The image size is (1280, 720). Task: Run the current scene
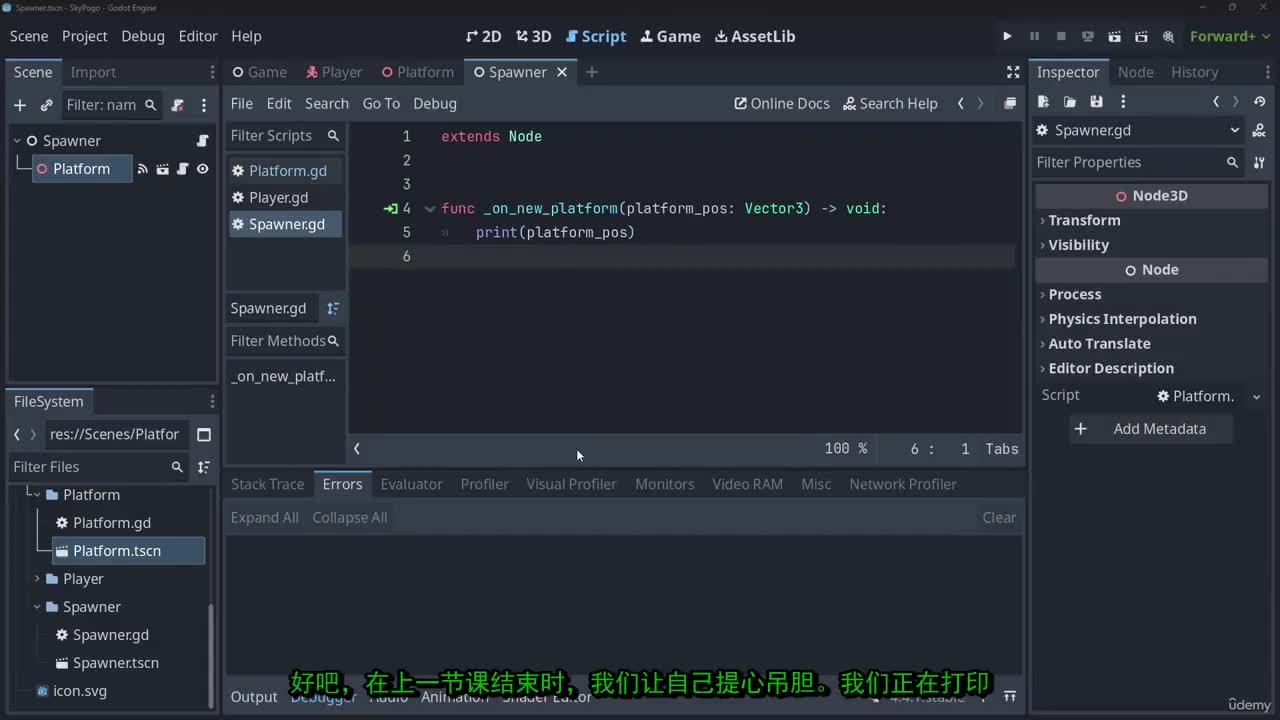[1114, 36]
